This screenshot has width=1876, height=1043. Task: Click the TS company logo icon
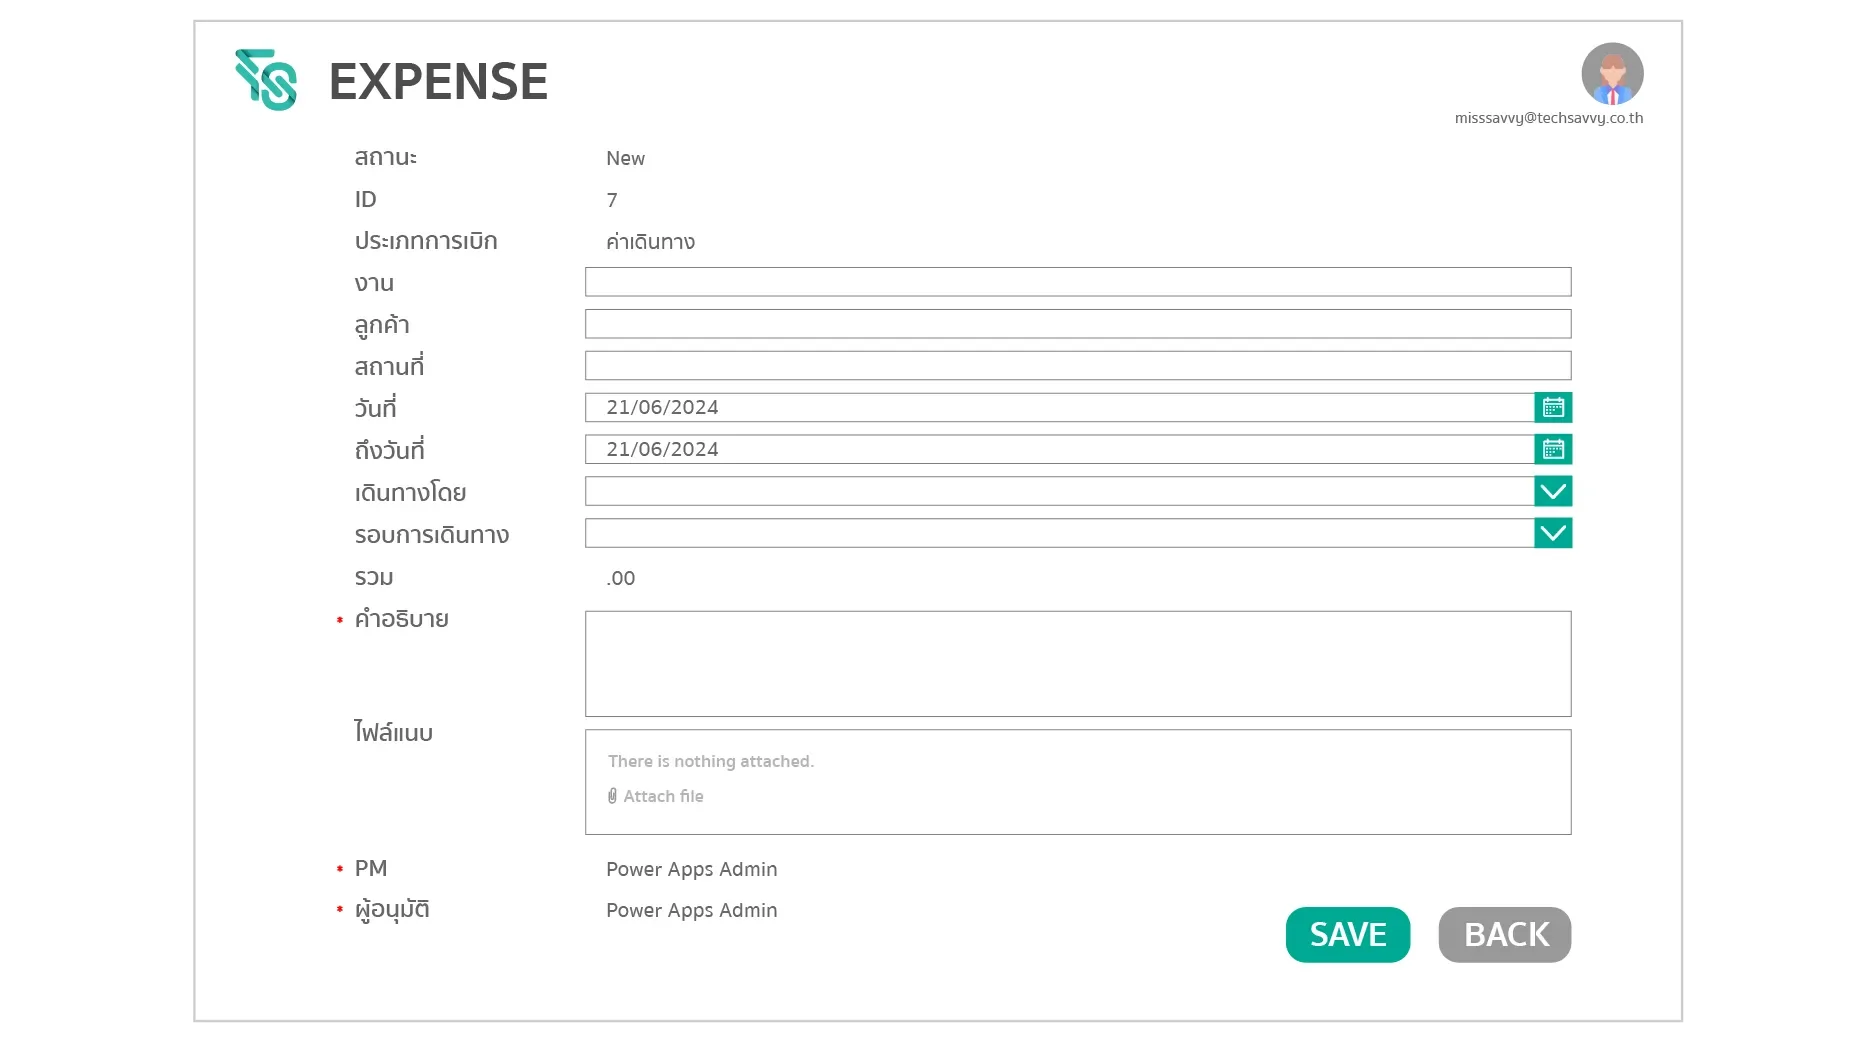click(x=264, y=80)
